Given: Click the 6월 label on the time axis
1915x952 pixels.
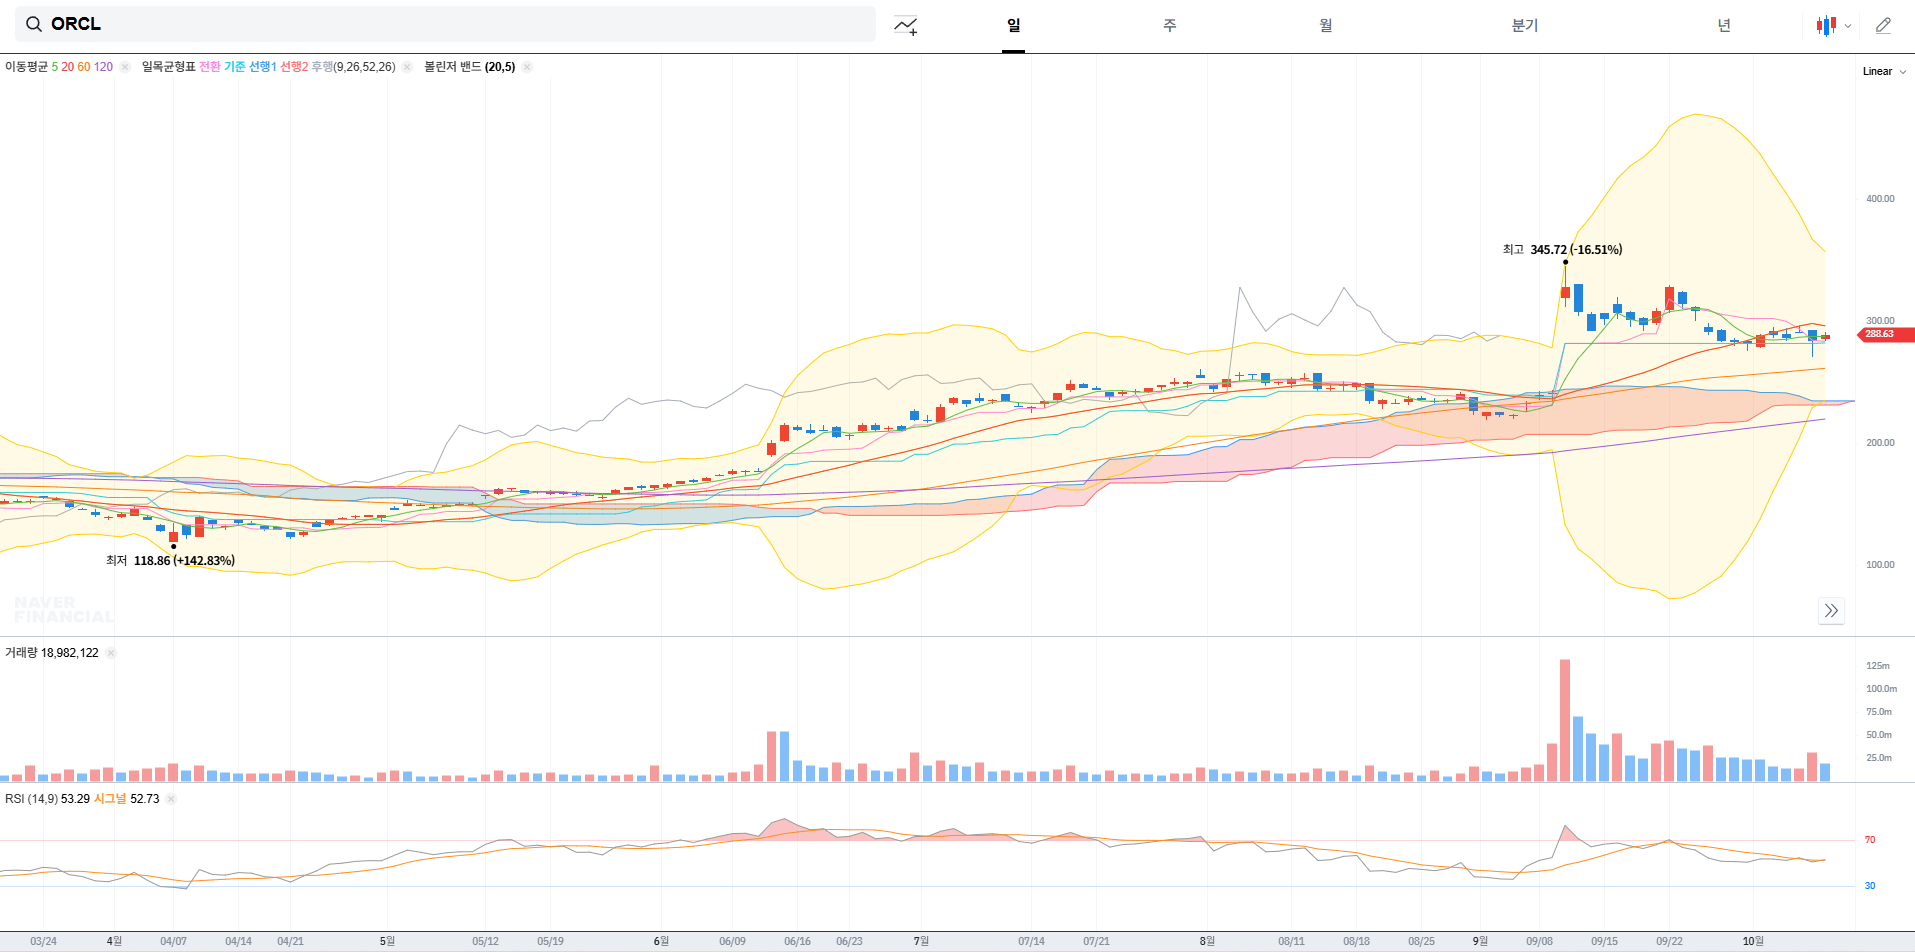Looking at the screenshot, I should [x=661, y=941].
